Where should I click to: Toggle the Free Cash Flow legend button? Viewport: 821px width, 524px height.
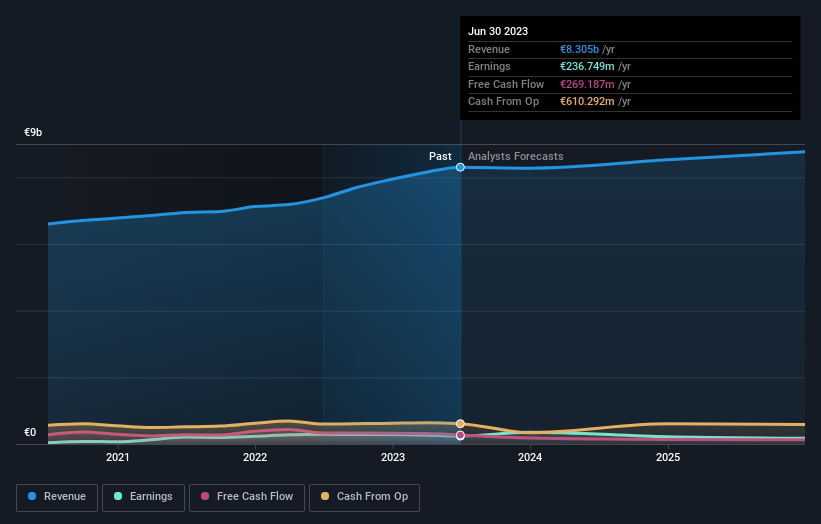[247, 497]
